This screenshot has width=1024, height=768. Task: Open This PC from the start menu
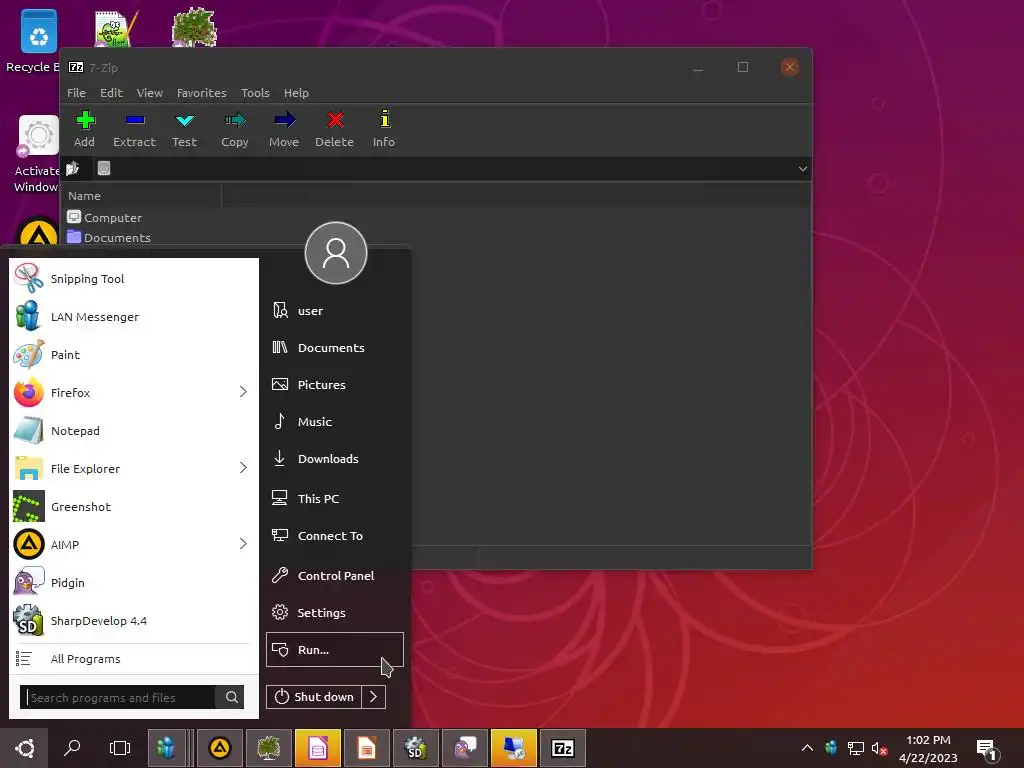coord(334,498)
